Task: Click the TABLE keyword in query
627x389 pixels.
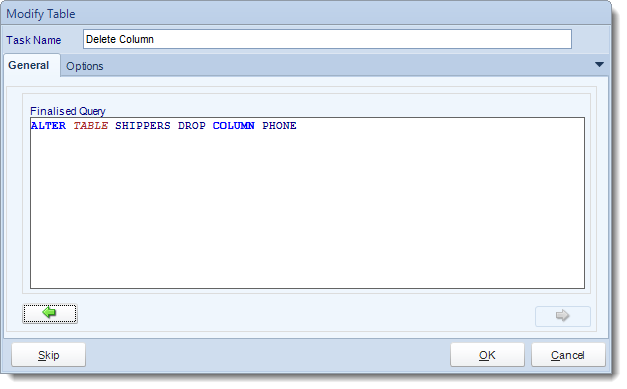Action: tap(91, 126)
